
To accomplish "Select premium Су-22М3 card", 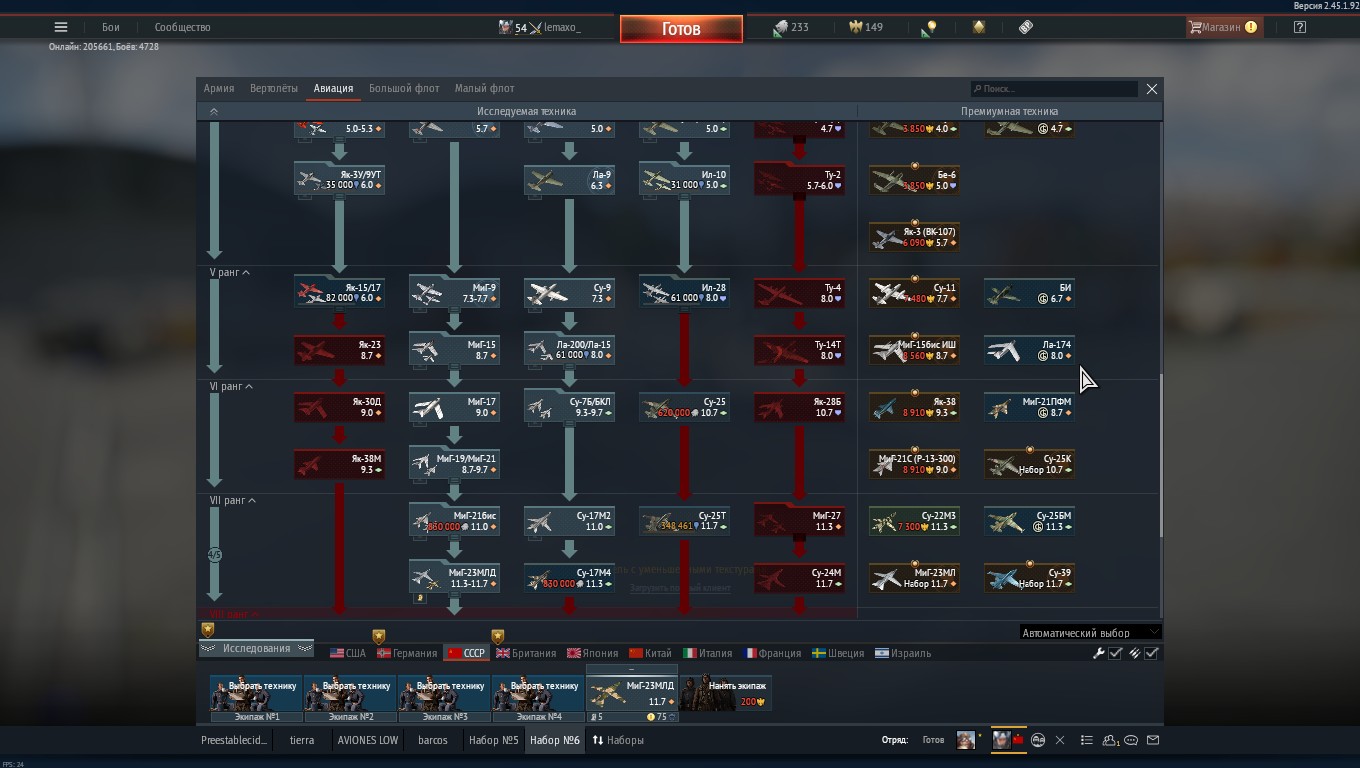I will point(914,520).
